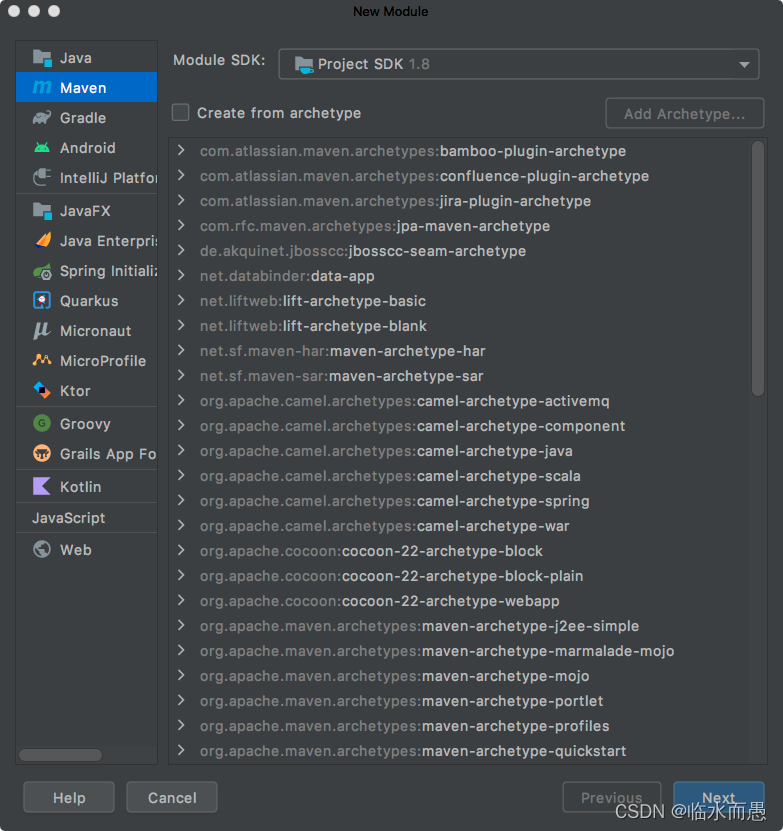Click the Grails App Forge icon

click(x=42, y=454)
